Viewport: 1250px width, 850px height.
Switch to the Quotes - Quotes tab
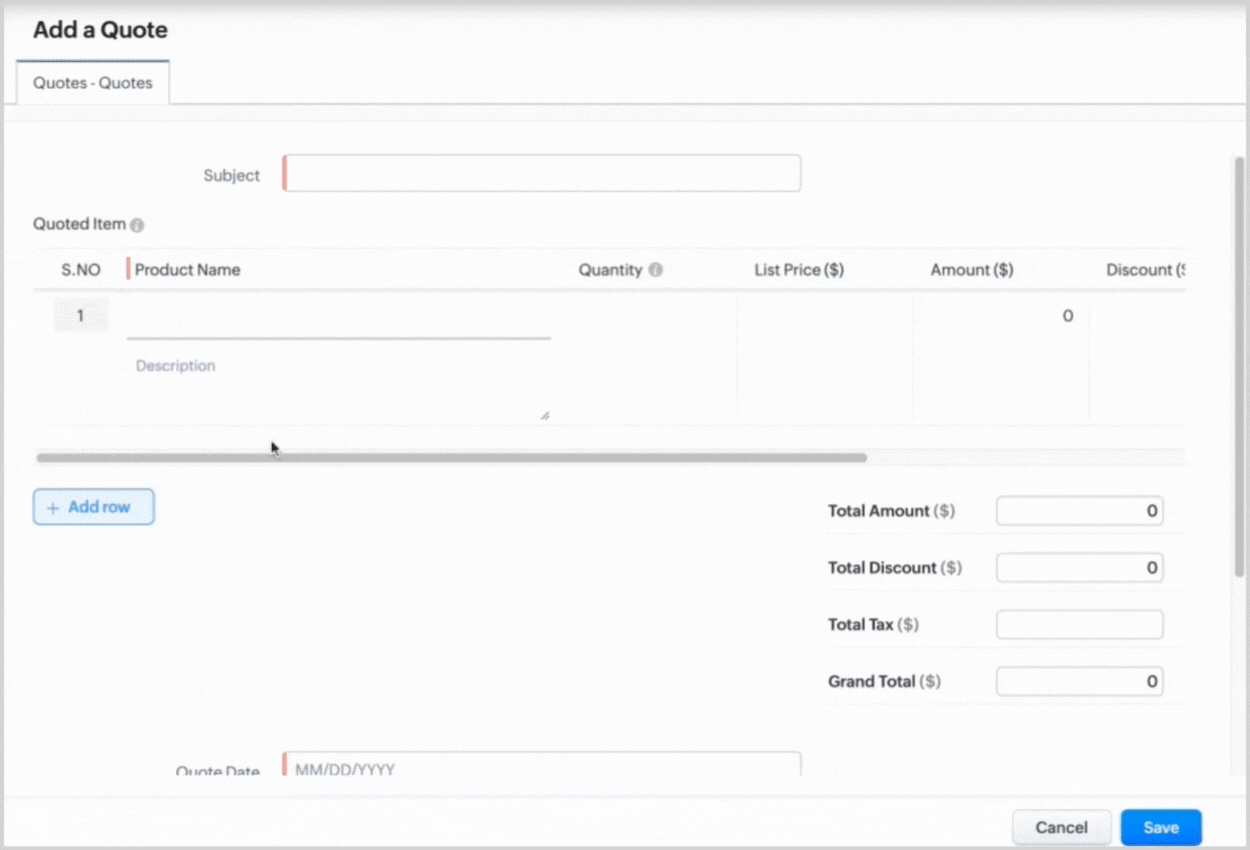[93, 83]
